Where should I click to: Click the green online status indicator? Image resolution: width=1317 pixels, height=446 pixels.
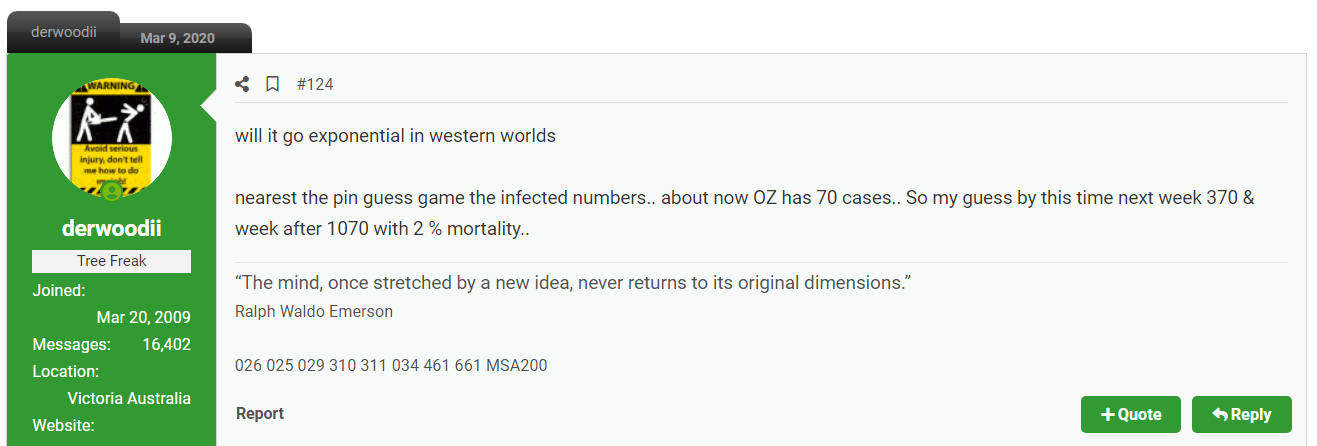(112, 190)
